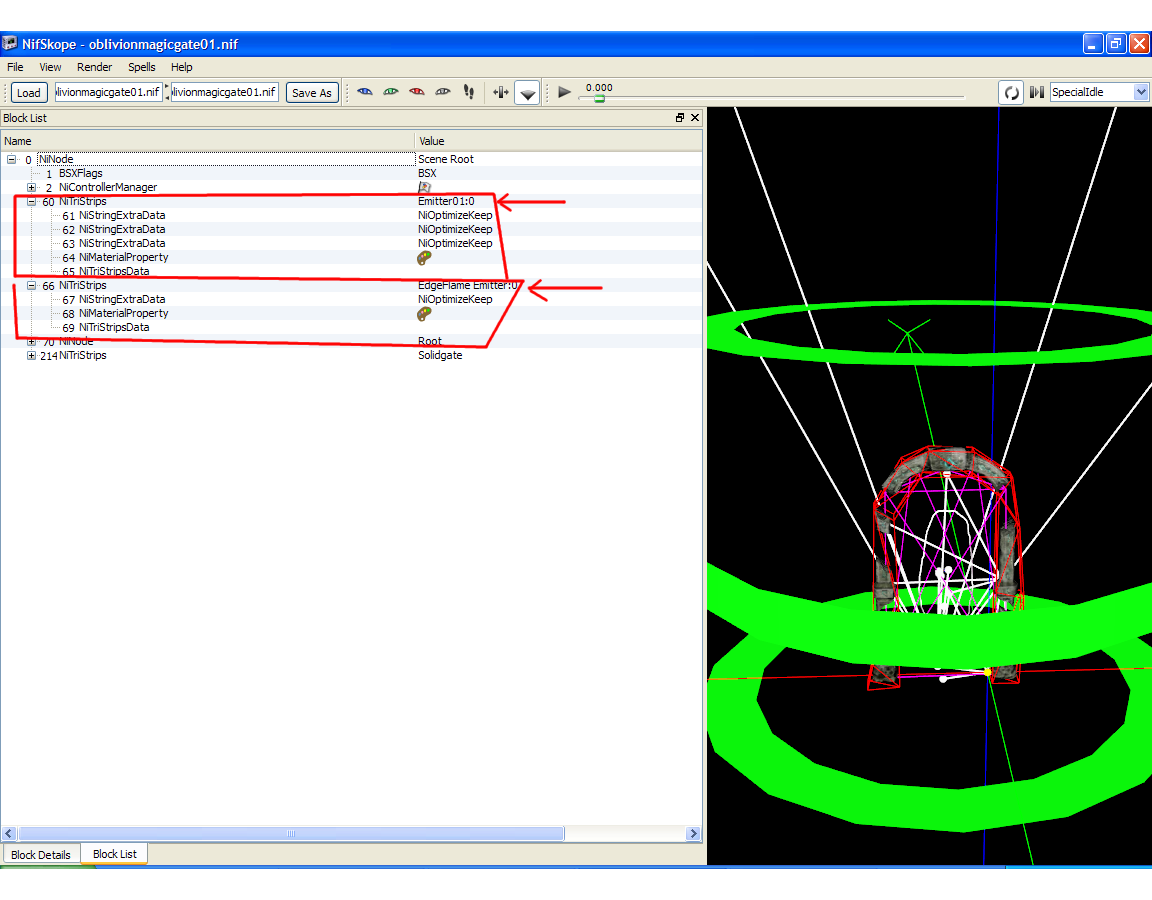Toggle the gray eye perspective view
1152x900 pixels.
[x=443, y=92]
